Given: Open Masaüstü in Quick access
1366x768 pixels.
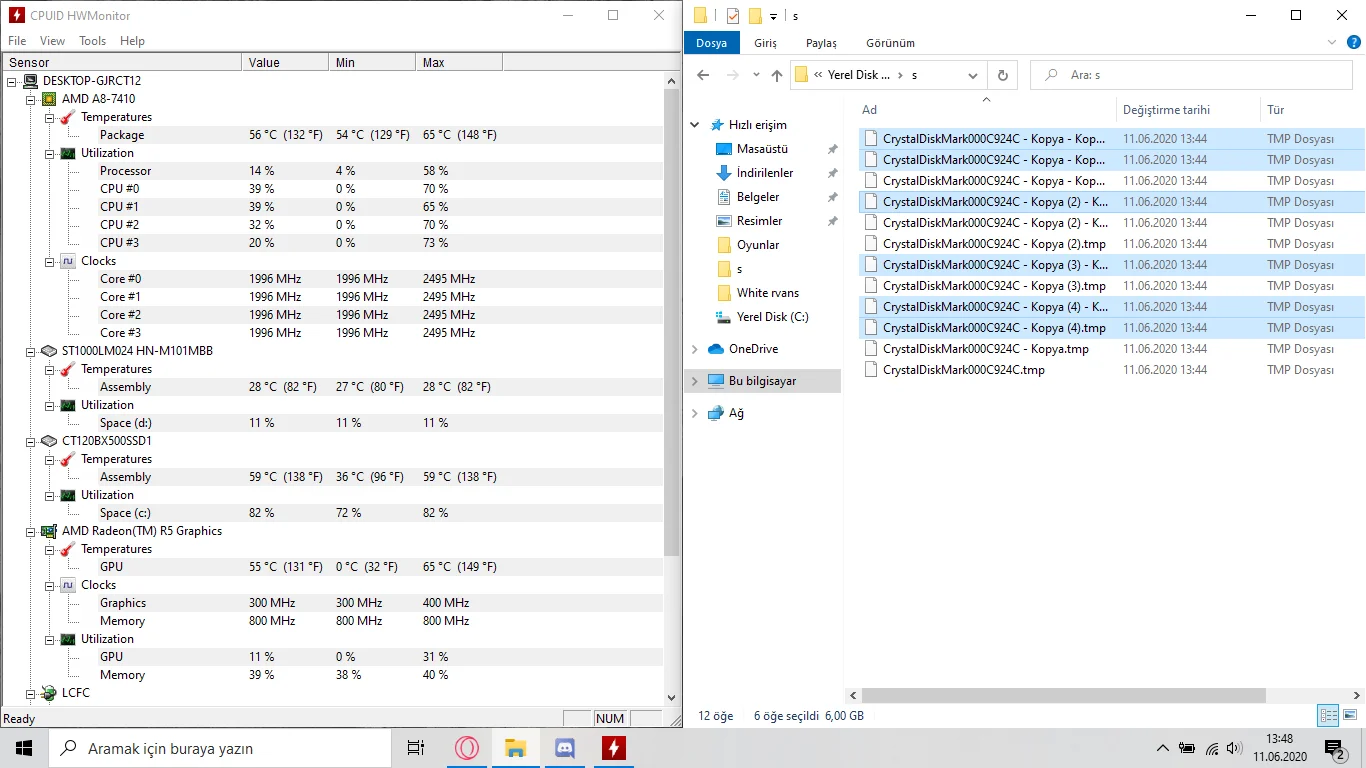Looking at the screenshot, I should point(763,149).
